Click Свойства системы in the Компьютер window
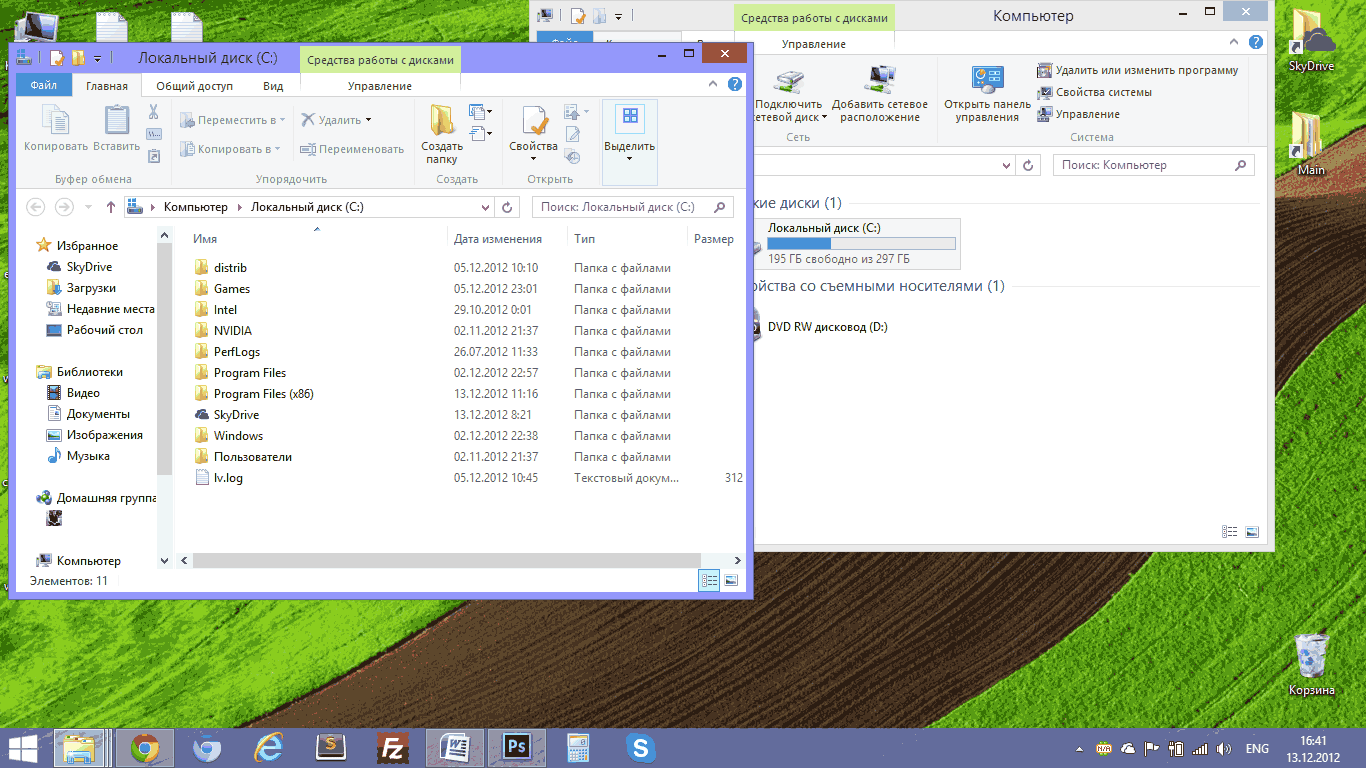 [1095, 92]
